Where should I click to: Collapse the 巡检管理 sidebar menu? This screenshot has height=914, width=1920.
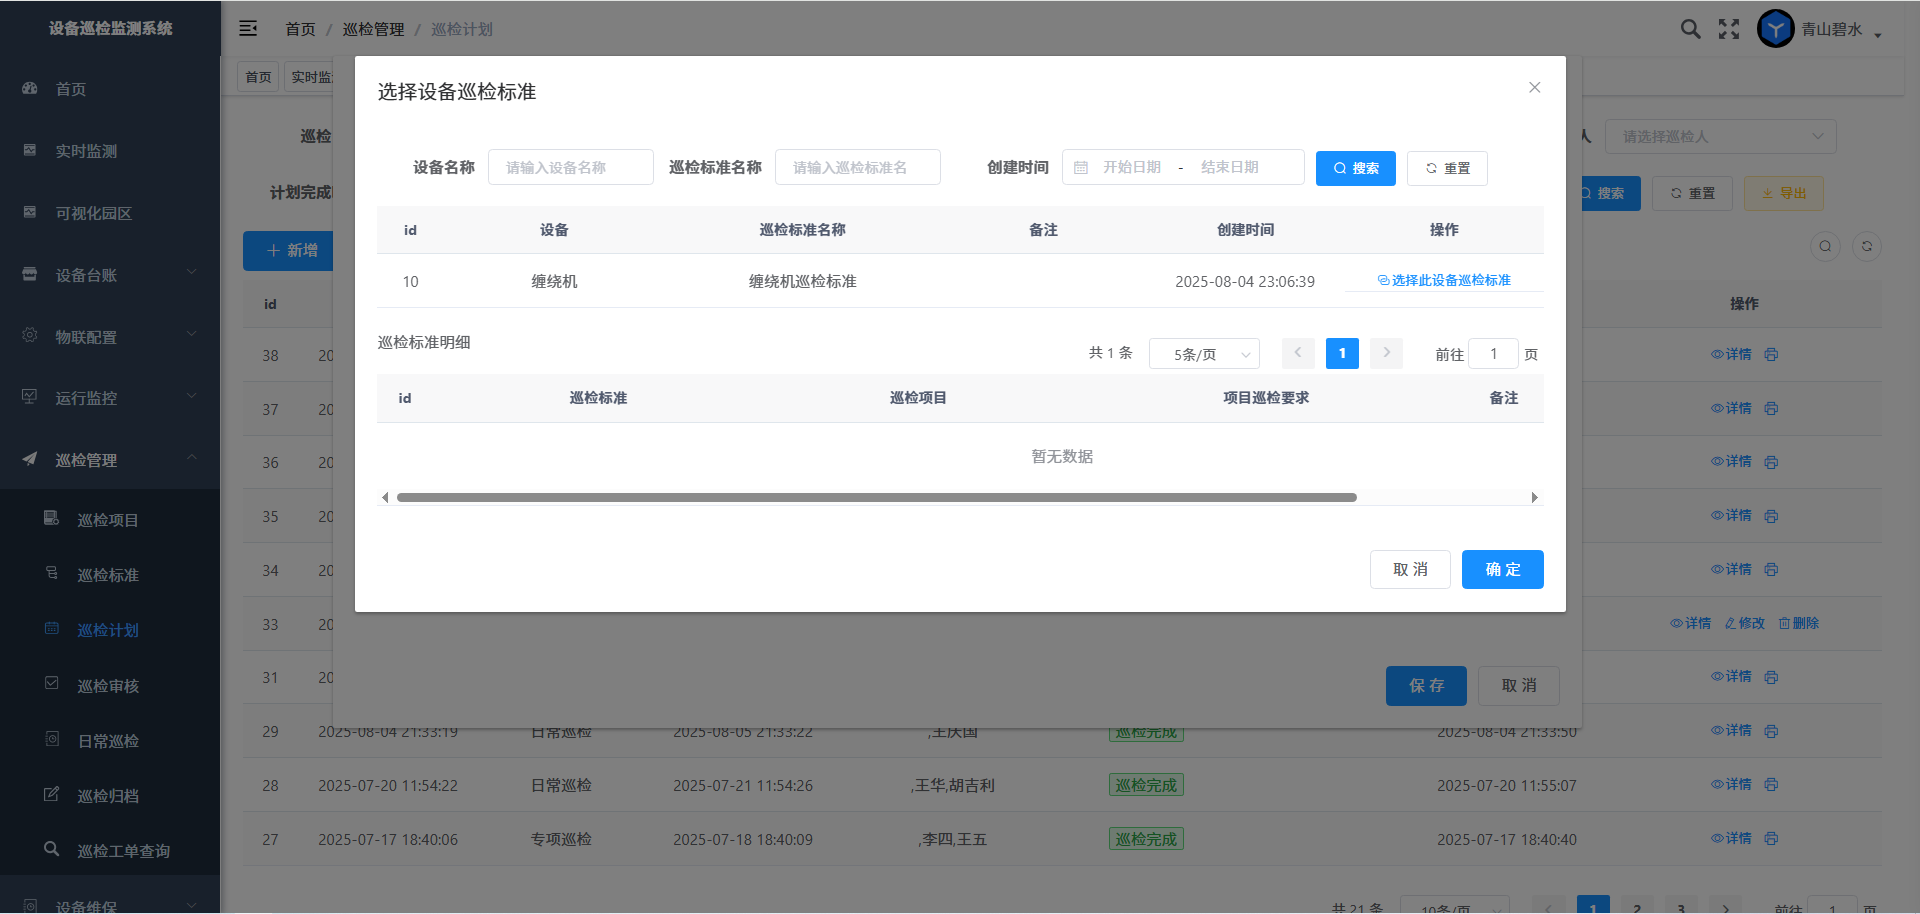(x=110, y=460)
